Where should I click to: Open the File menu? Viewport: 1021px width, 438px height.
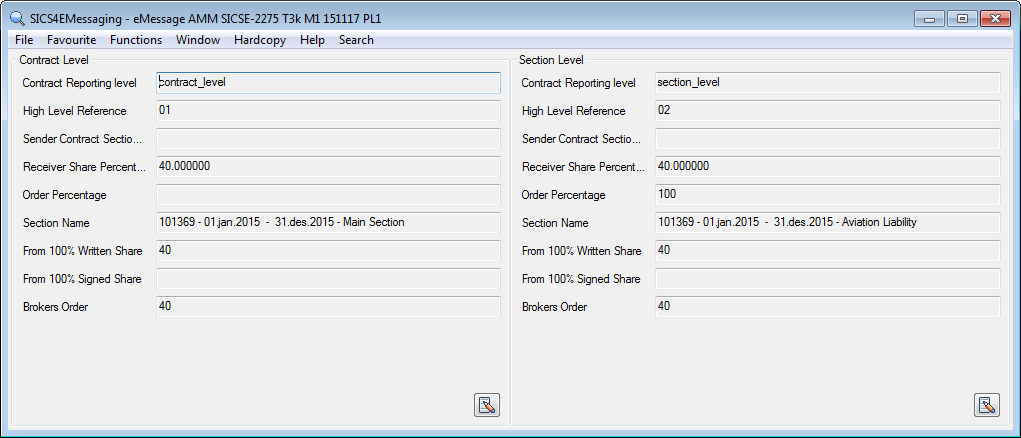coord(24,40)
